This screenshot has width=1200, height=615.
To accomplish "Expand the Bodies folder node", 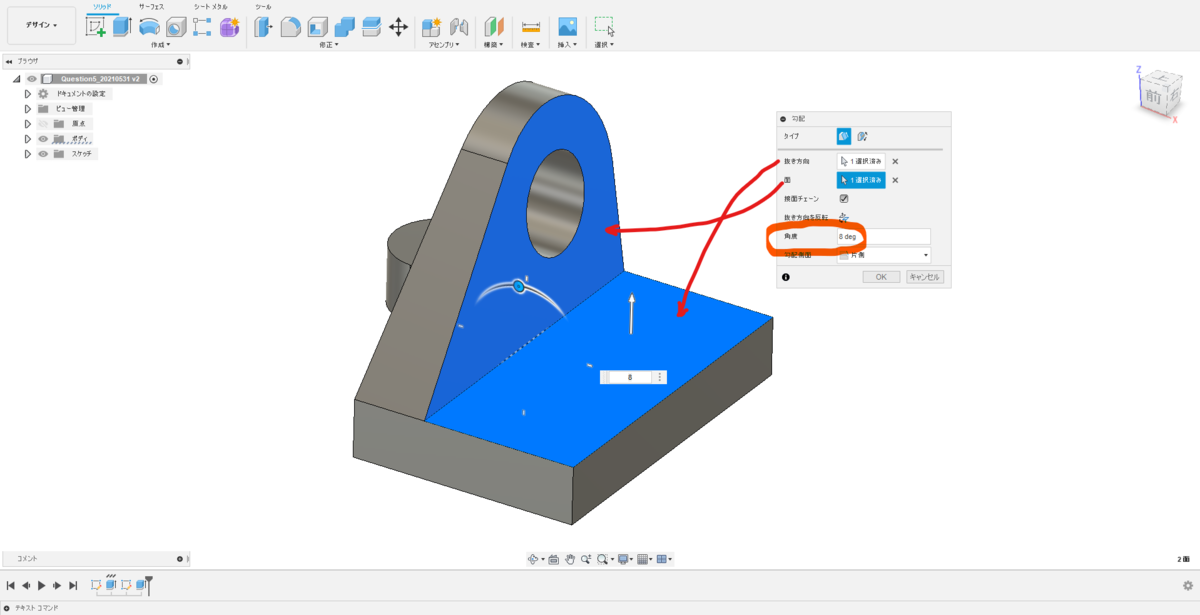I will (x=28, y=139).
